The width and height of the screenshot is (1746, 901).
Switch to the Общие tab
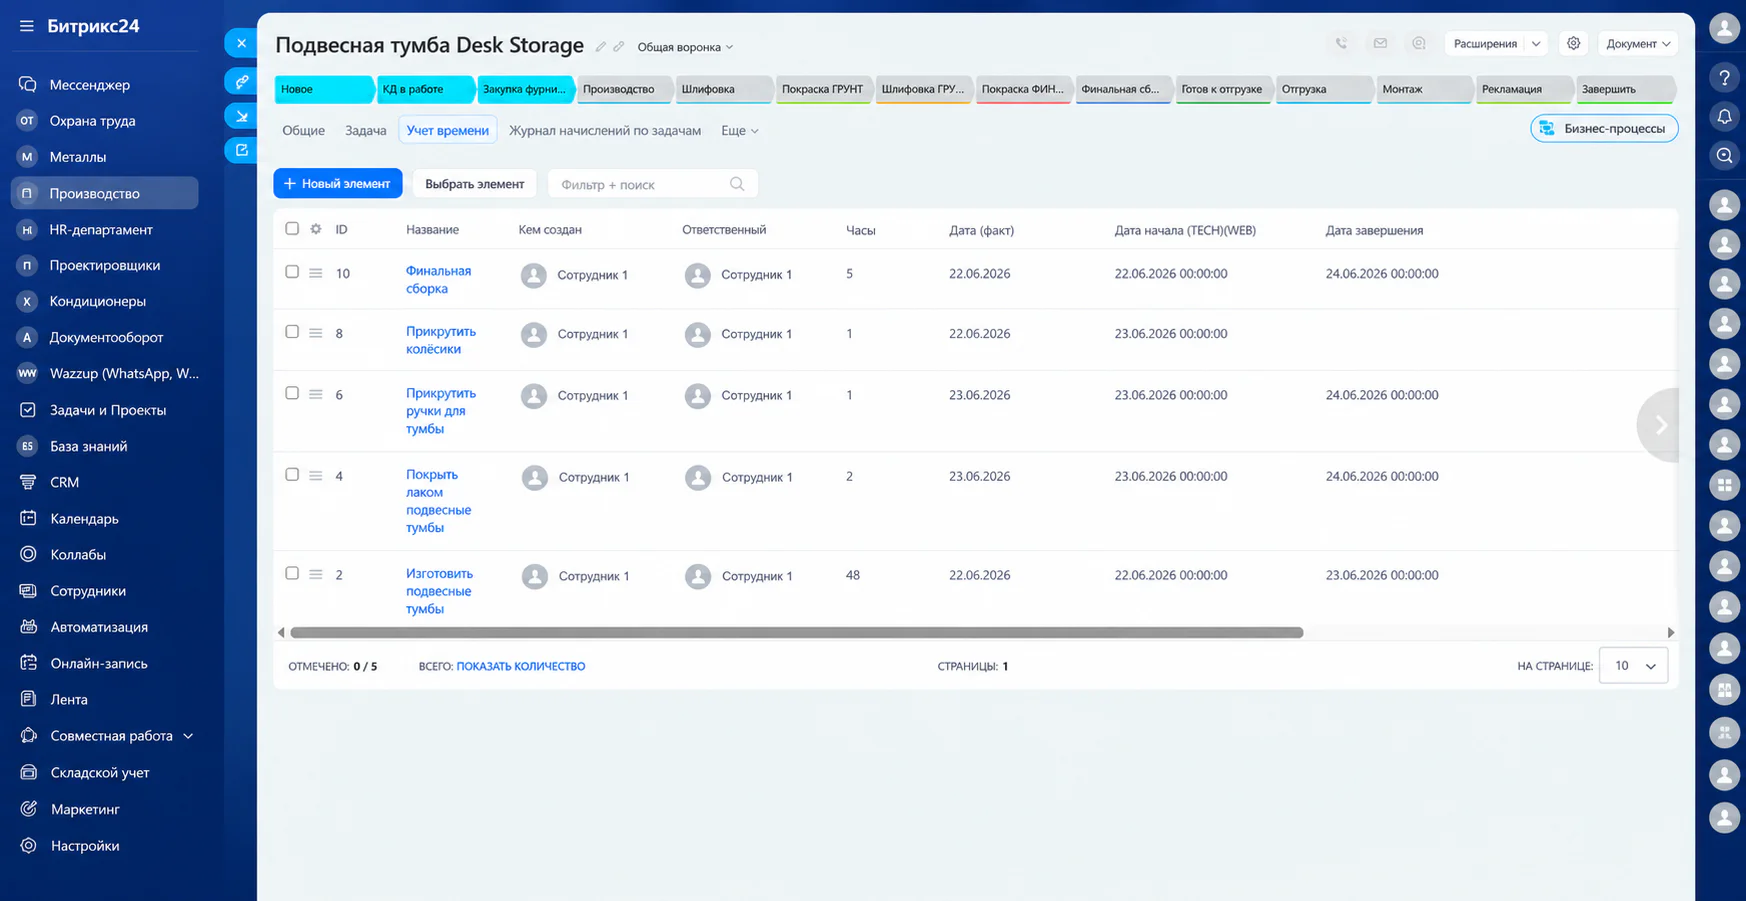click(303, 131)
